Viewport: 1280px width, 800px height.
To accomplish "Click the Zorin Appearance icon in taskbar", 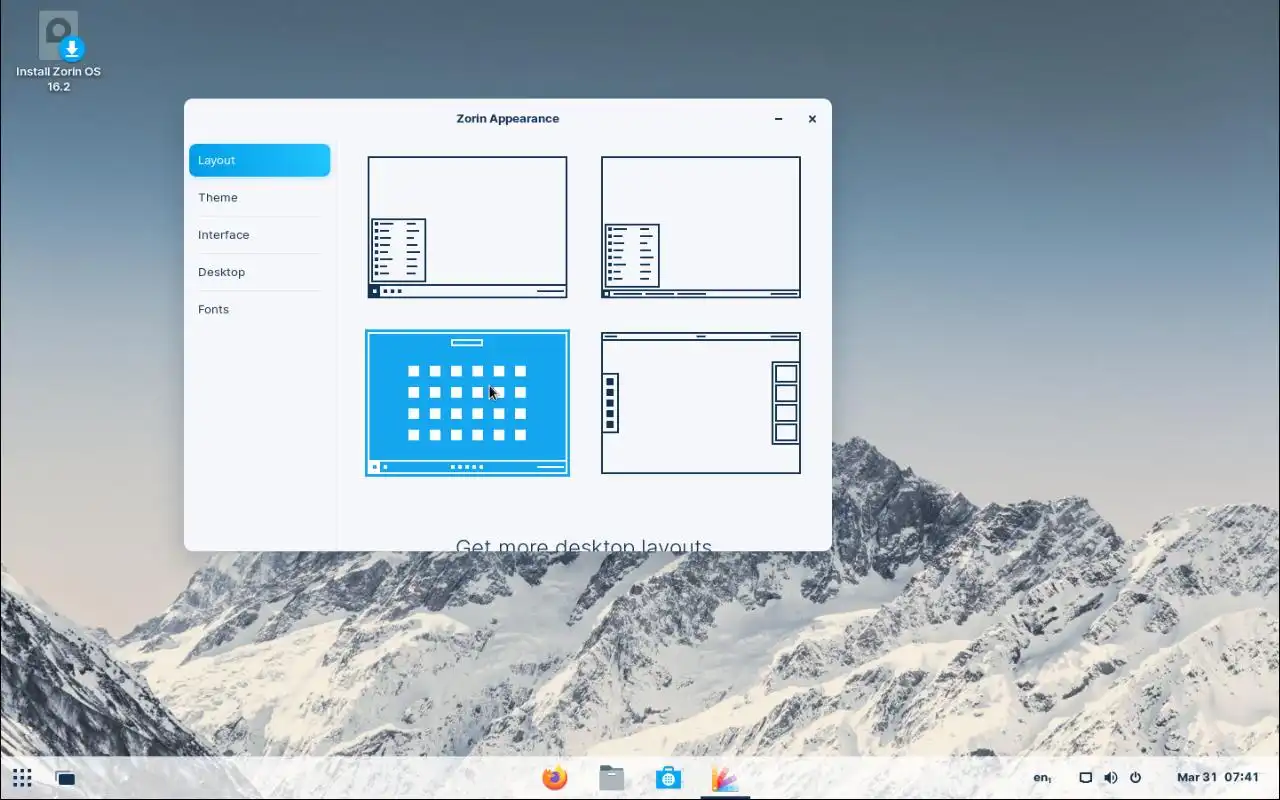I will [x=725, y=777].
